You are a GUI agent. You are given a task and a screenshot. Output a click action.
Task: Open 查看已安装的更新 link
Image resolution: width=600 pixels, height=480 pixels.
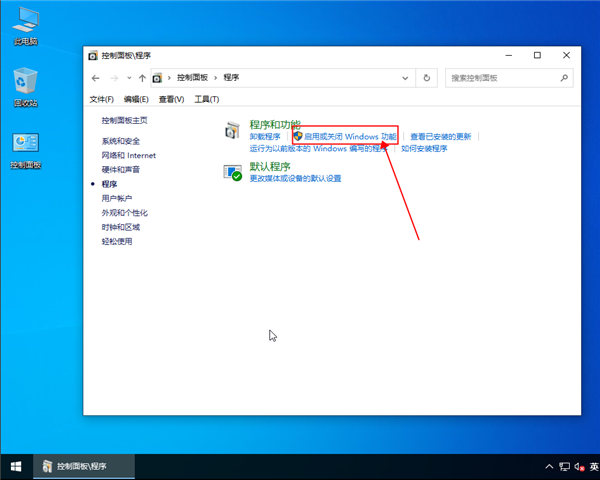440,136
